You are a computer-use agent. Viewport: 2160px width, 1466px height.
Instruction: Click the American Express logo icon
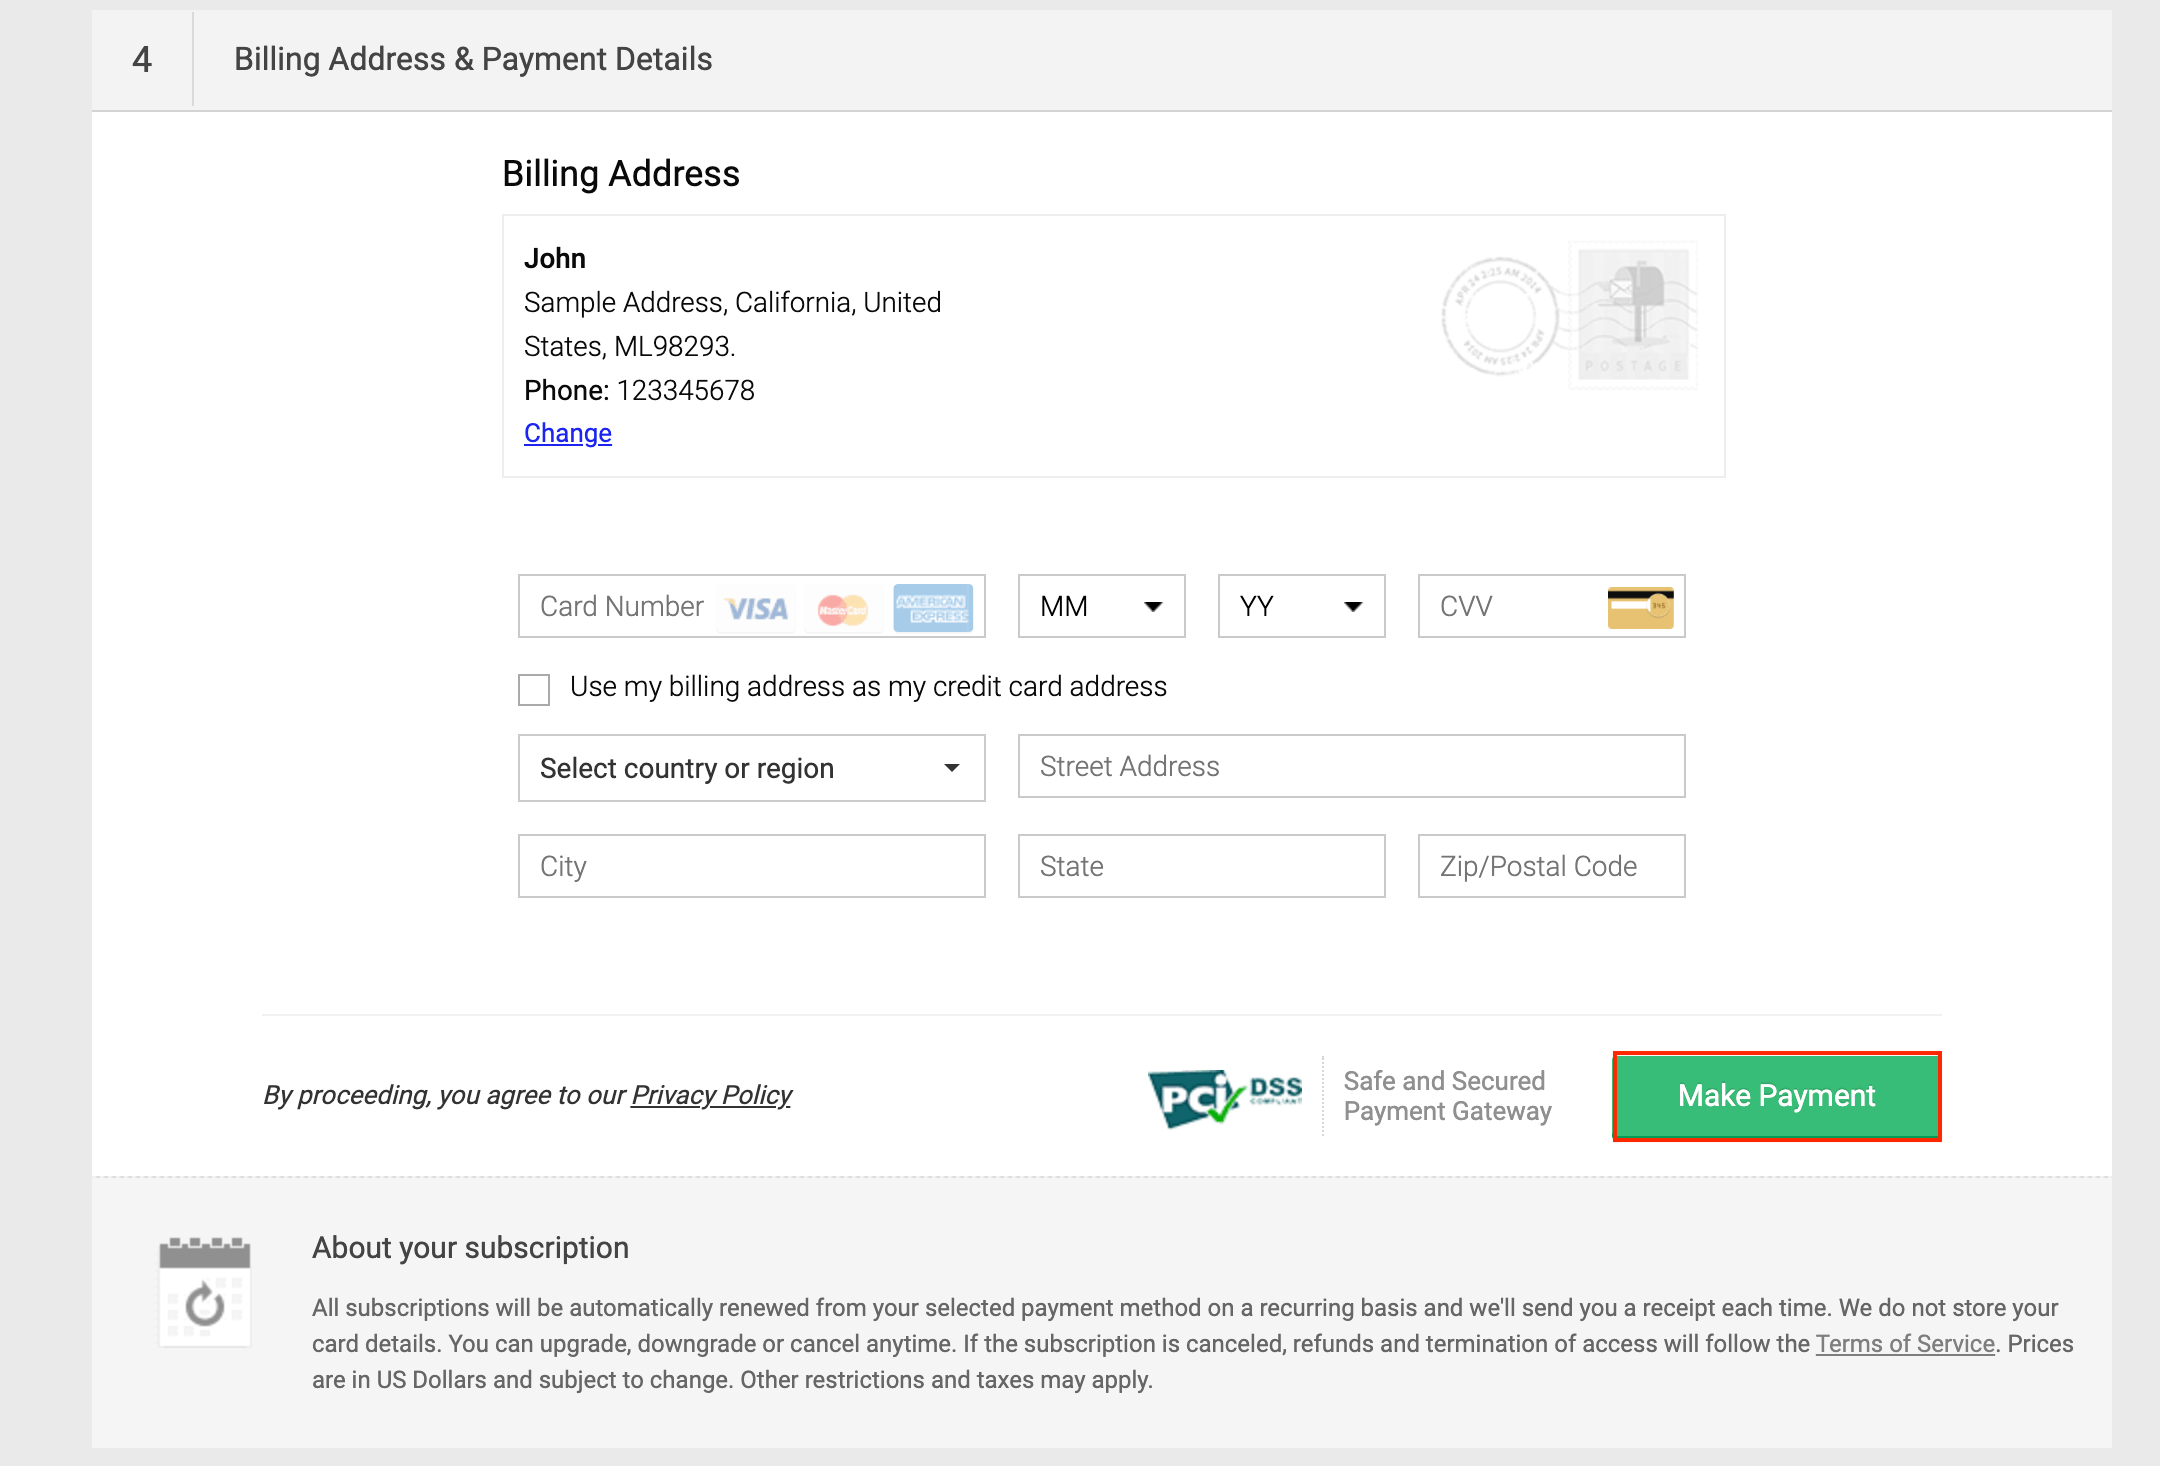pos(932,607)
